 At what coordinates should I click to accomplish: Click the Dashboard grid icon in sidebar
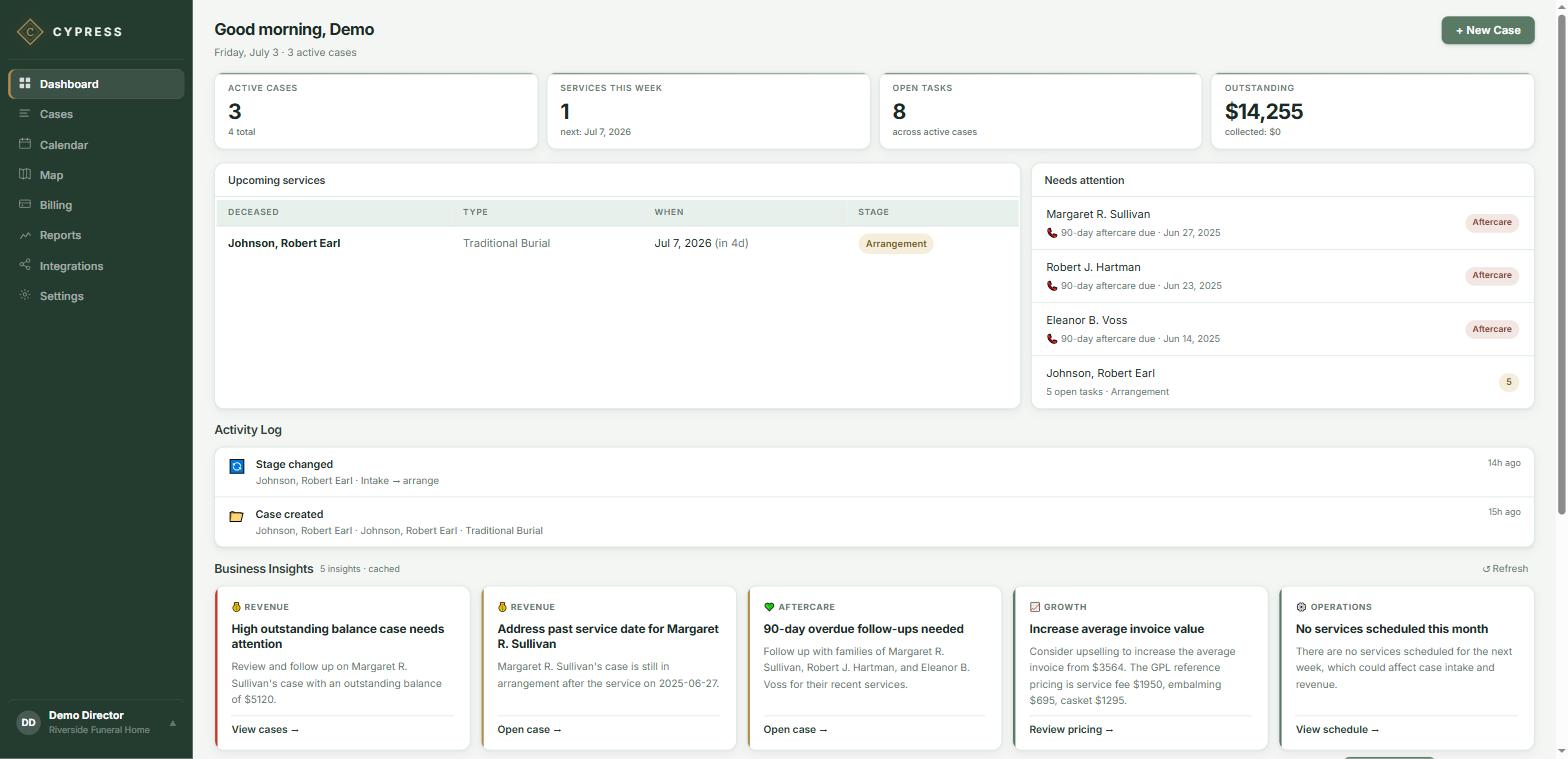pyautogui.click(x=25, y=83)
